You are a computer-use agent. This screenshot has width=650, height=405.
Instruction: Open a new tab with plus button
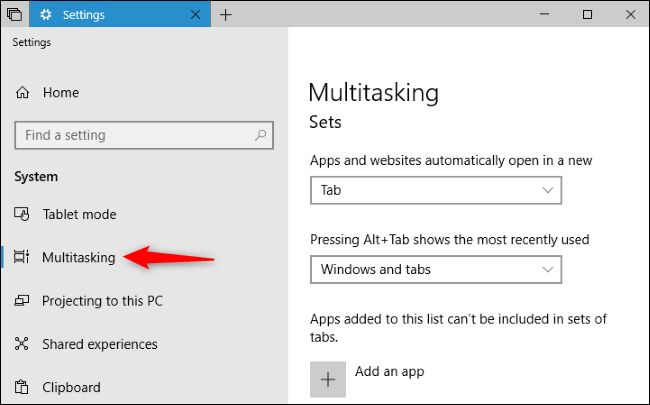pos(226,14)
